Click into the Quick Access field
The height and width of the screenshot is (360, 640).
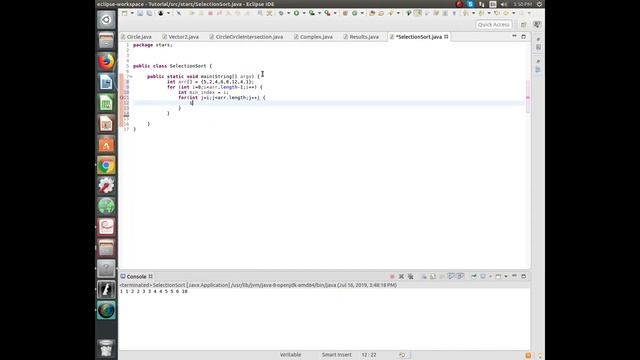click(493, 24)
